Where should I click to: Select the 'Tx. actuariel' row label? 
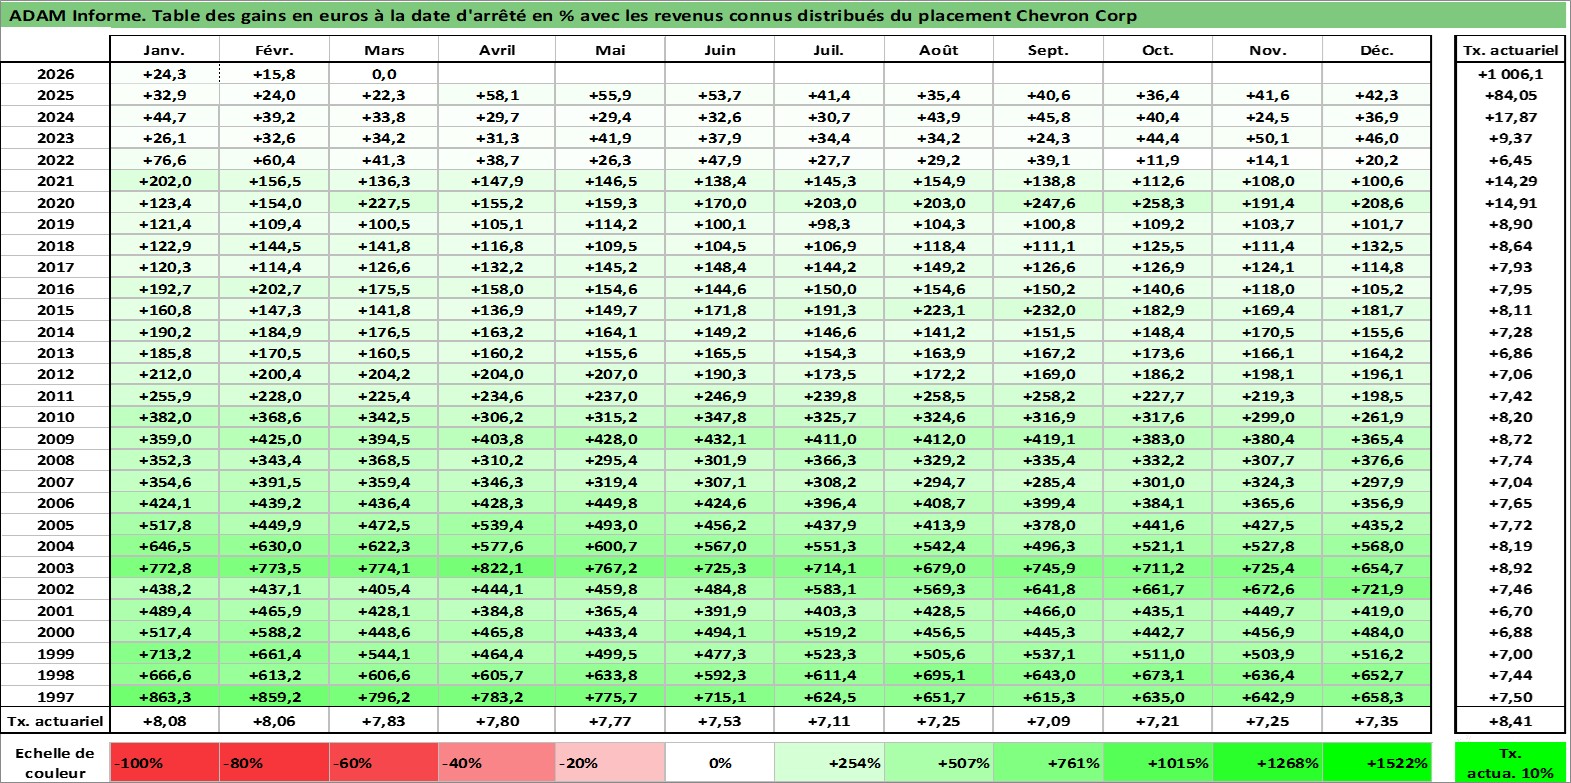click(x=55, y=721)
